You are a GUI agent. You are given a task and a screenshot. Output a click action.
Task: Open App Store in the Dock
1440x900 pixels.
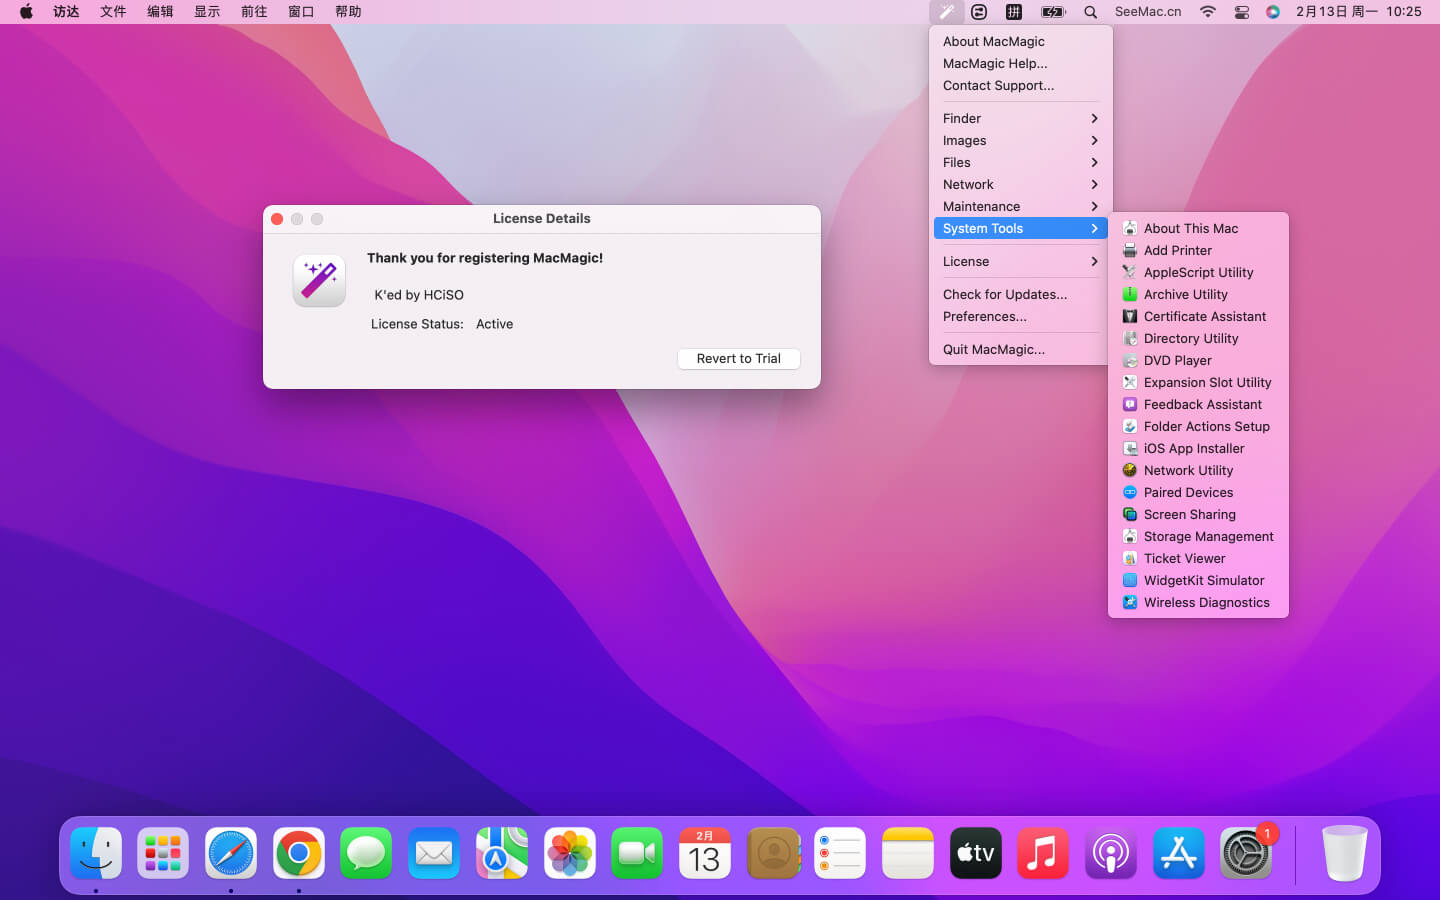[1178, 854]
